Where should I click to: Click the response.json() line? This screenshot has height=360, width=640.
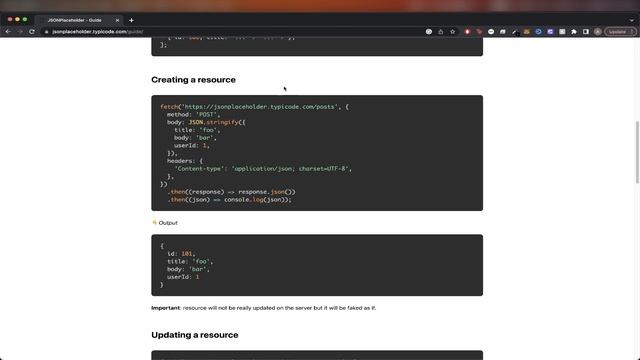pyautogui.click(x=231, y=192)
